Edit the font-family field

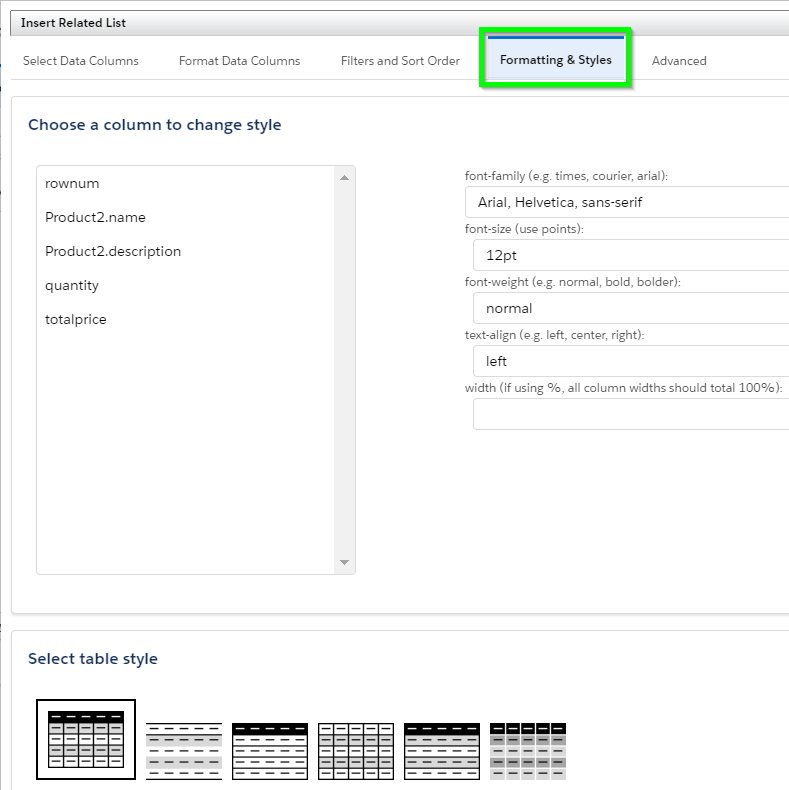(x=627, y=202)
